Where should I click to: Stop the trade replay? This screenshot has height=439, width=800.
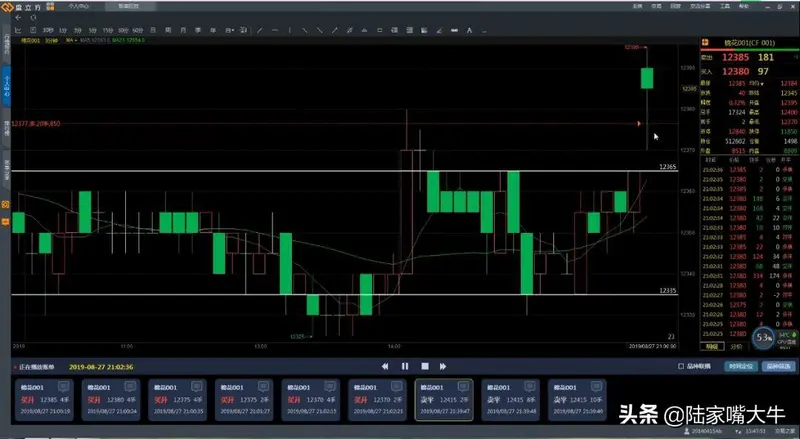click(424, 367)
